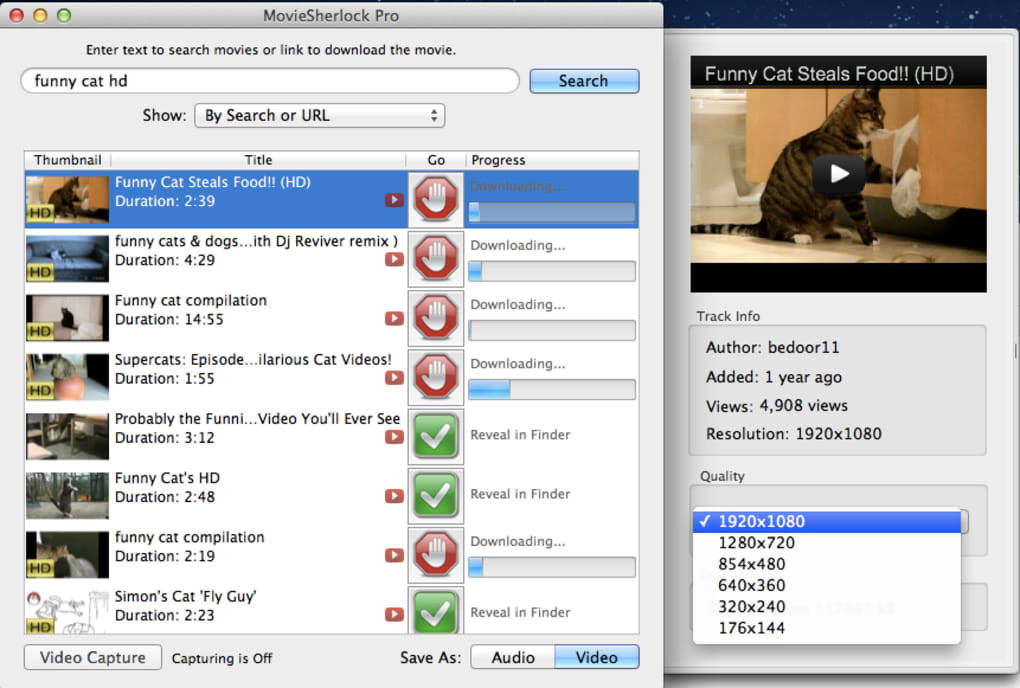
Task: Open YouTube icon for Funny cat compilation 14:55
Action: click(394, 319)
